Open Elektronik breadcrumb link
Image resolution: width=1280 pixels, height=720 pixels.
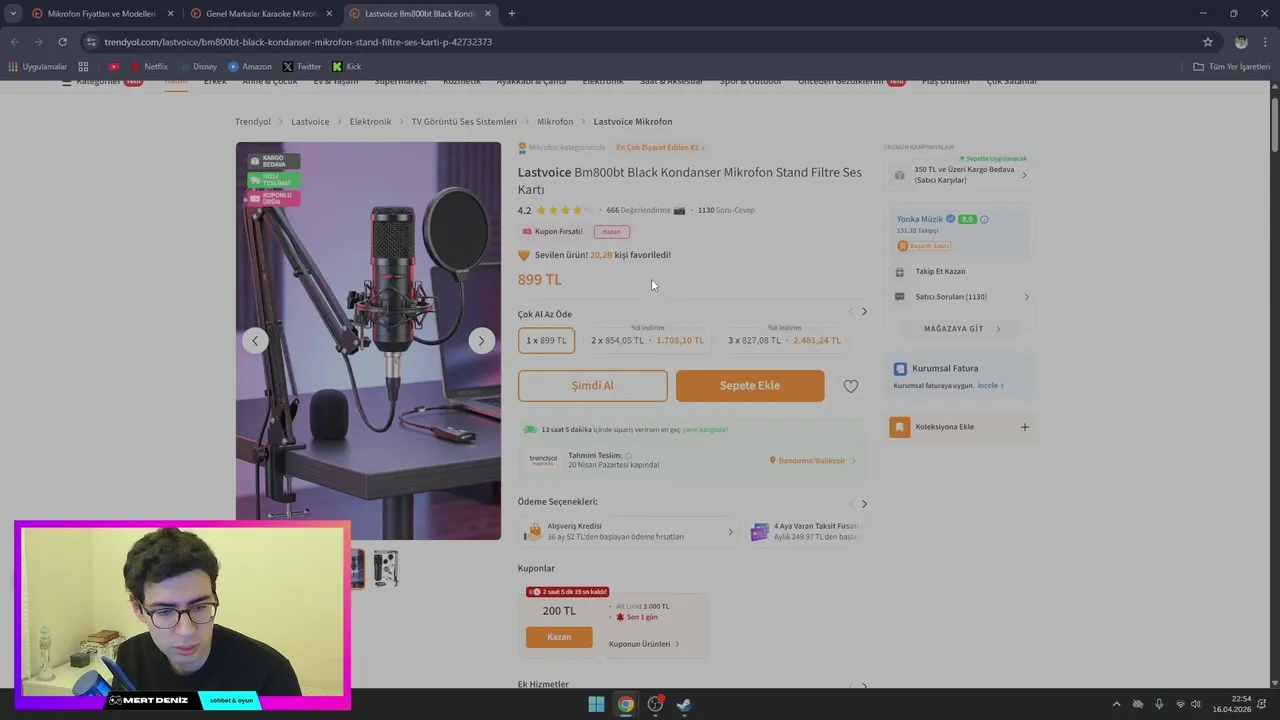[370, 122]
